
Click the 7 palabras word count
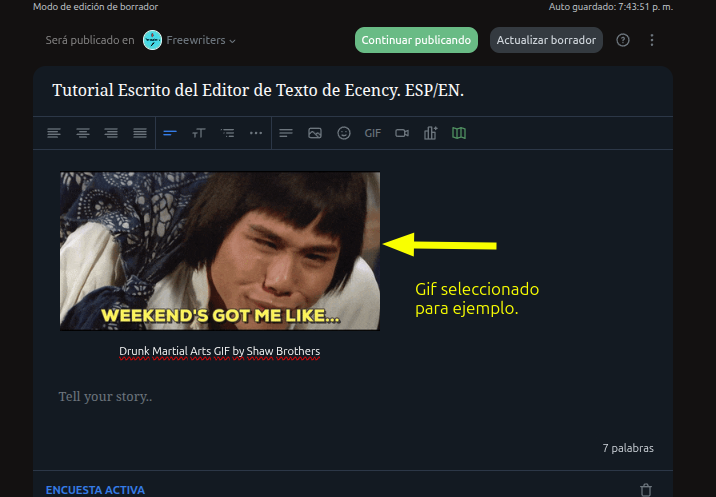click(x=628, y=448)
